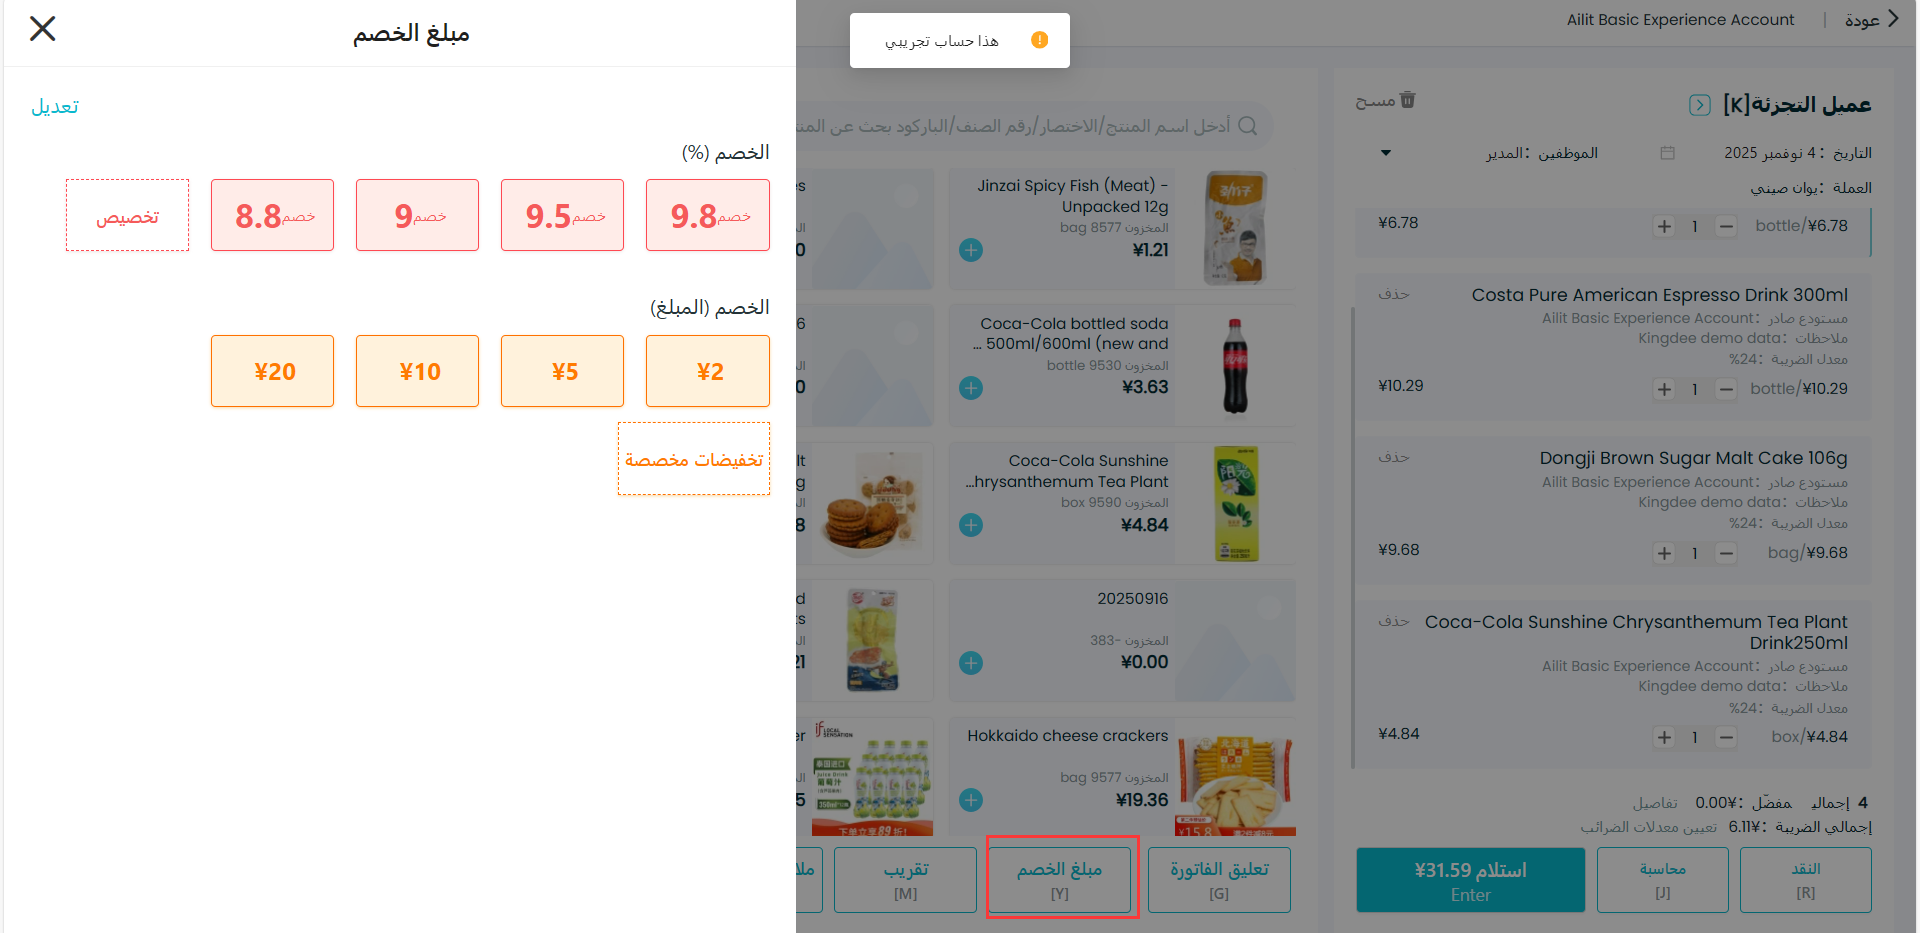Add Jinzai Spicy Fish with plus icon

point(970,250)
